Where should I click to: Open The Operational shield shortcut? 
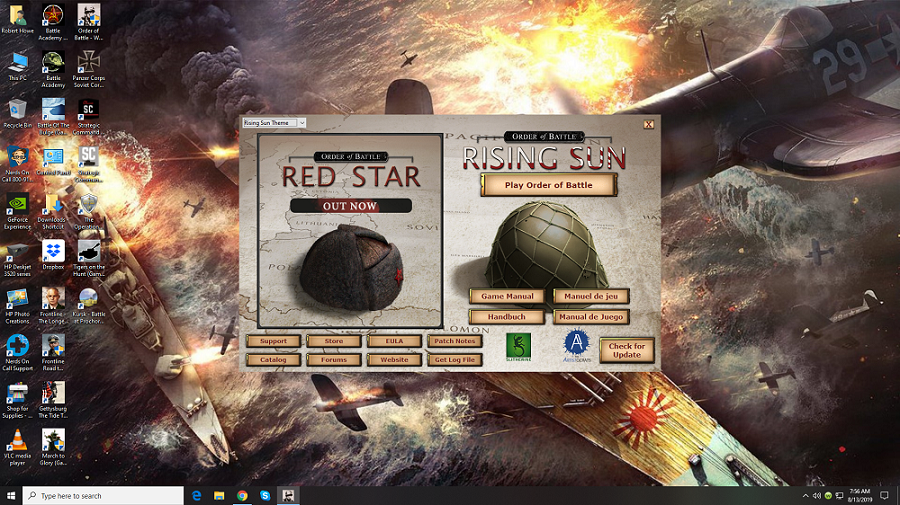[88, 212]
